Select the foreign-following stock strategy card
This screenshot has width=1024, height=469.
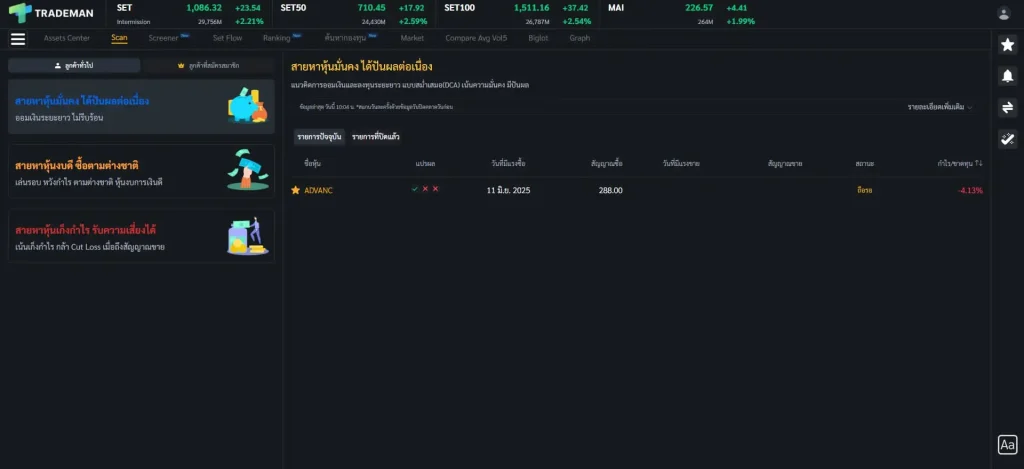point(141,172)
